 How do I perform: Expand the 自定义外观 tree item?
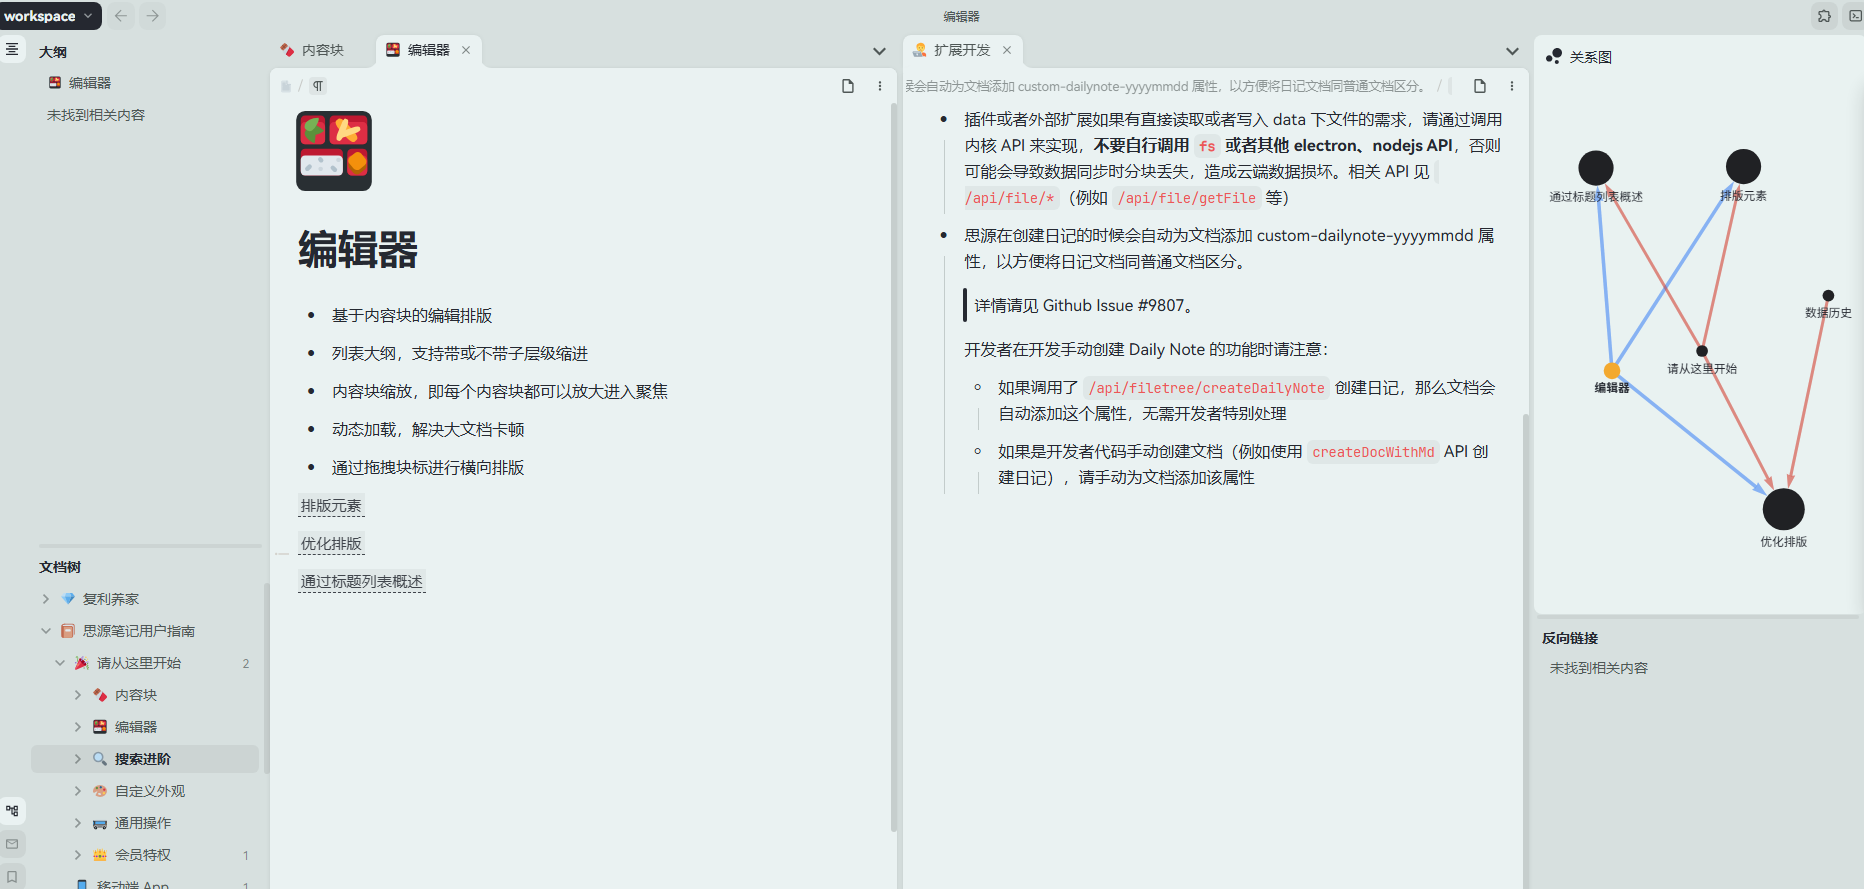click(x=78, y=791)
